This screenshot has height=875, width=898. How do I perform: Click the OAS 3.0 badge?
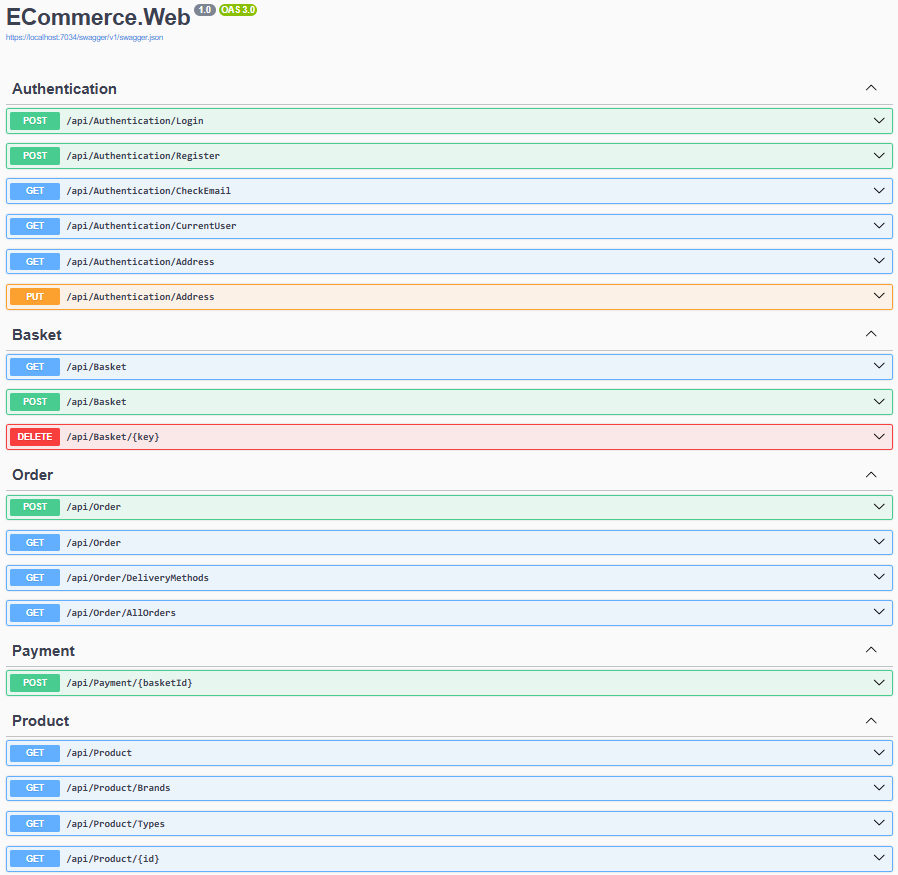pyautogui.click(x=238, y=10)
